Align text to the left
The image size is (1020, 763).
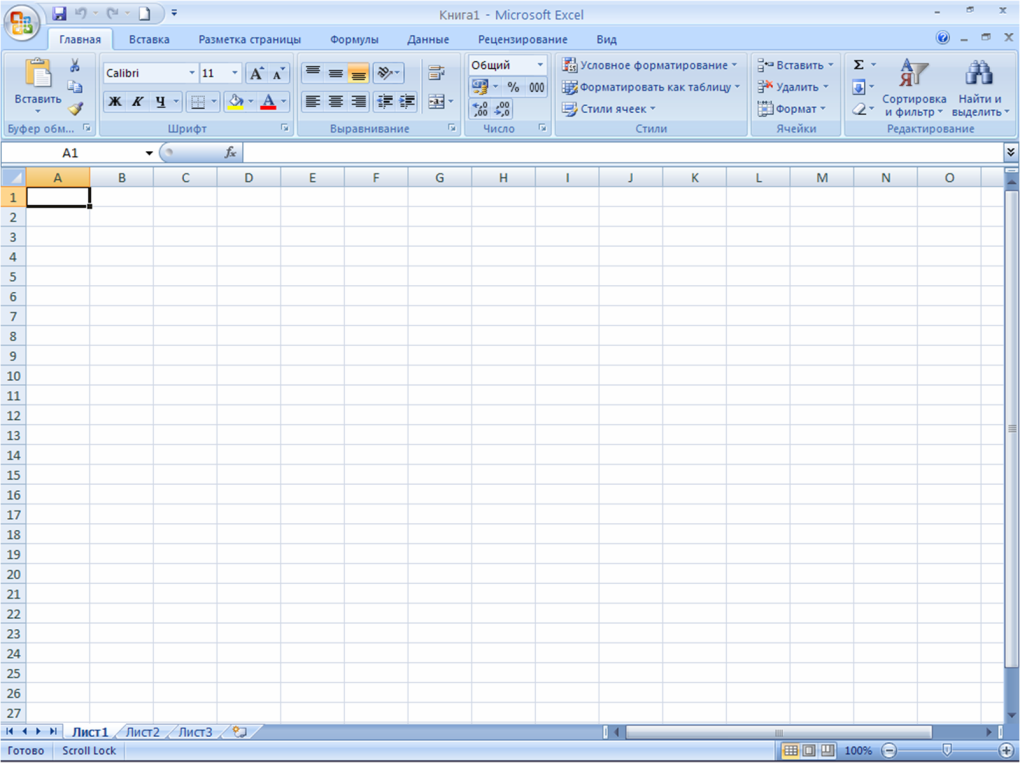click(x=313, y=101)
